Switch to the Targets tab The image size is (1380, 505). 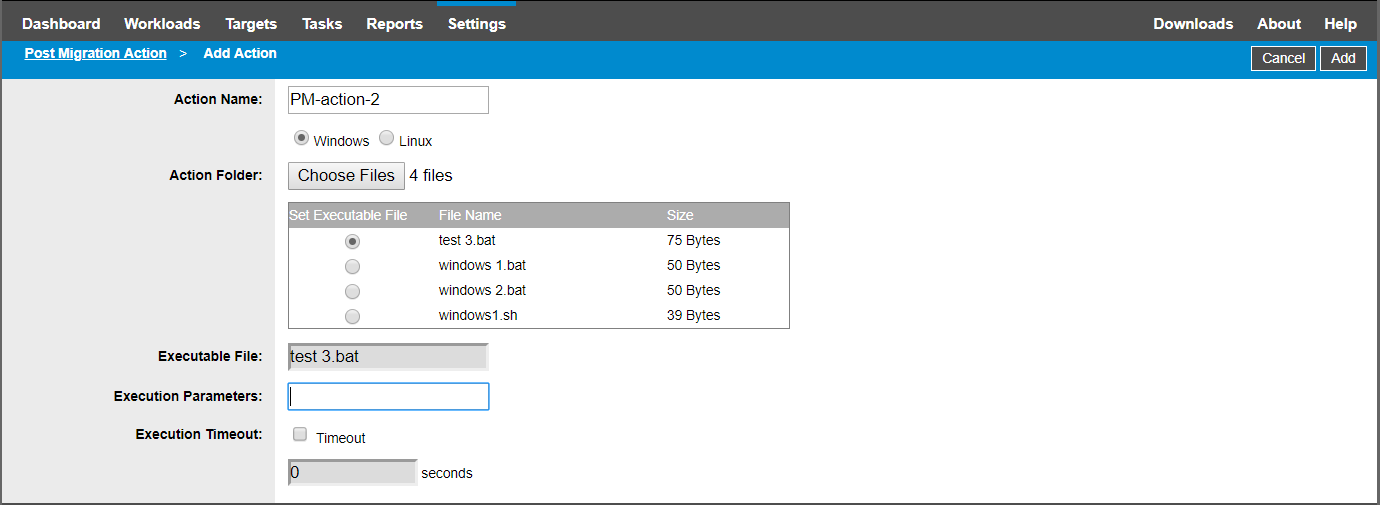point(251,24)
